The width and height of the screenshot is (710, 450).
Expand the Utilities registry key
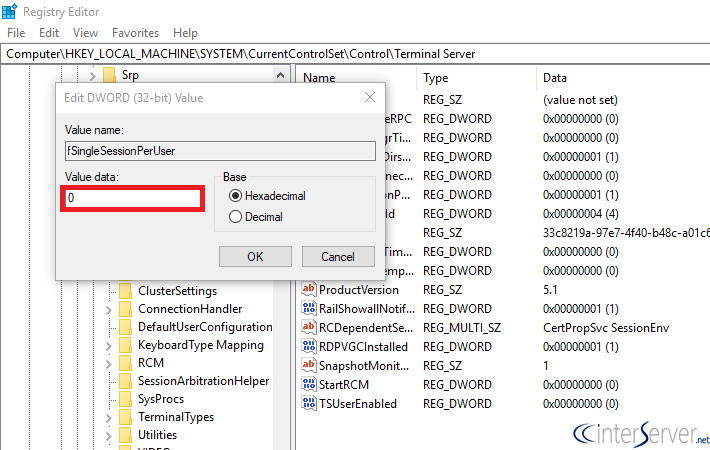(x=109, y=436)
